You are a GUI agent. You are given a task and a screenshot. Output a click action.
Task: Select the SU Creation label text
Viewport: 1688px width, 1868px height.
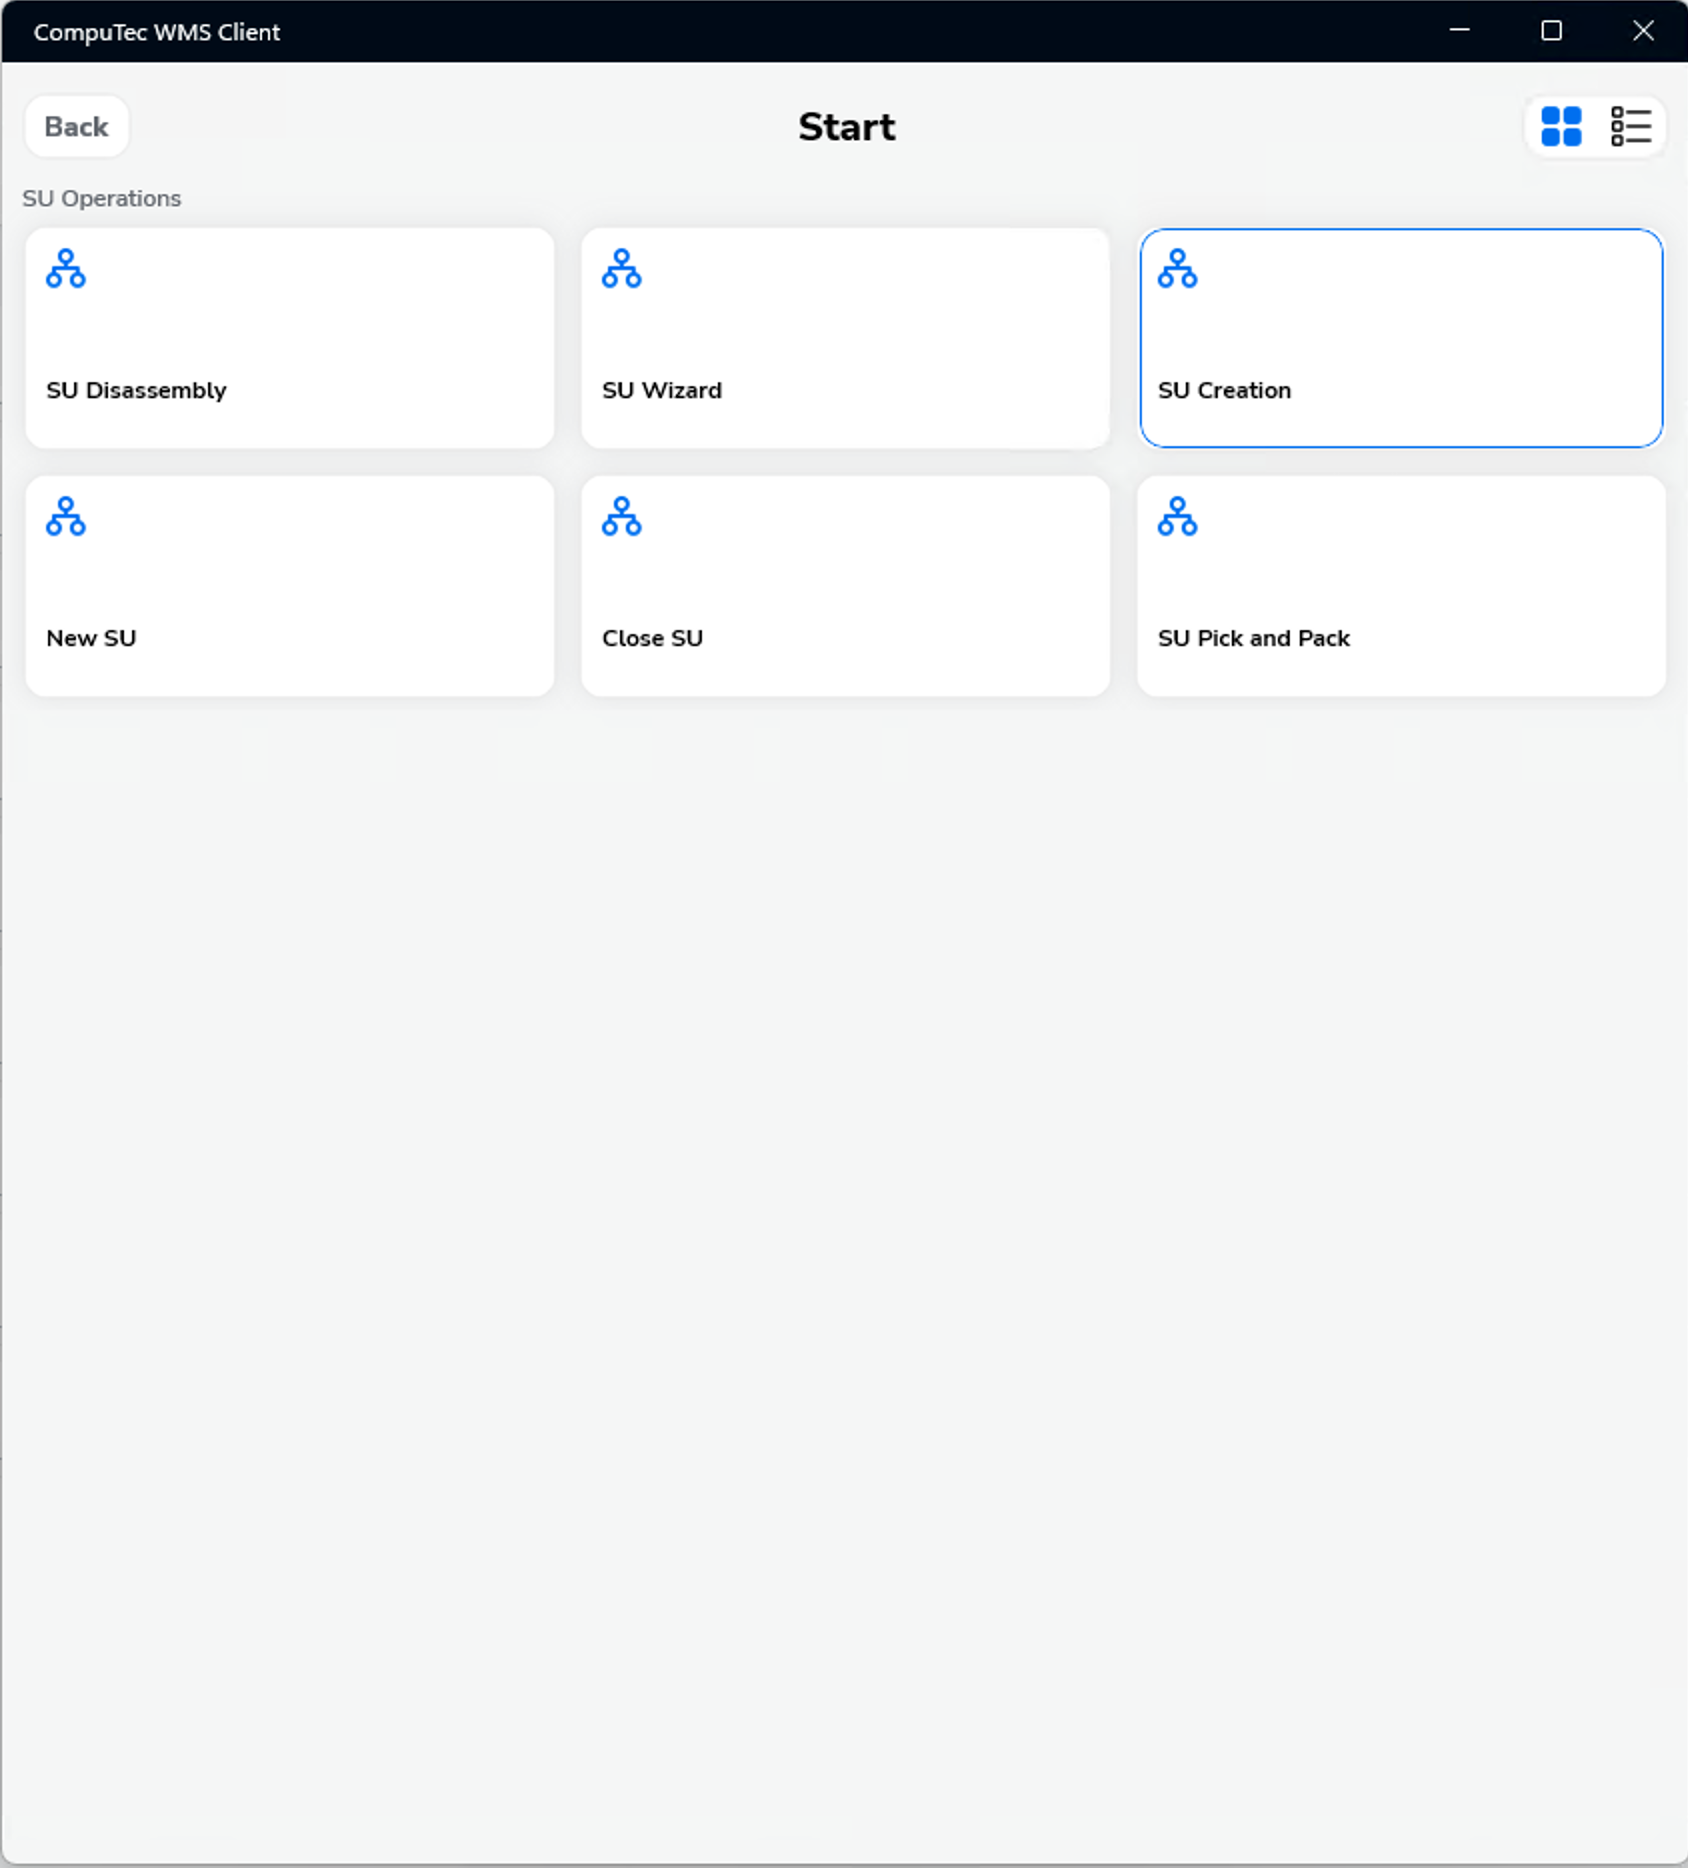(1224, 390)
